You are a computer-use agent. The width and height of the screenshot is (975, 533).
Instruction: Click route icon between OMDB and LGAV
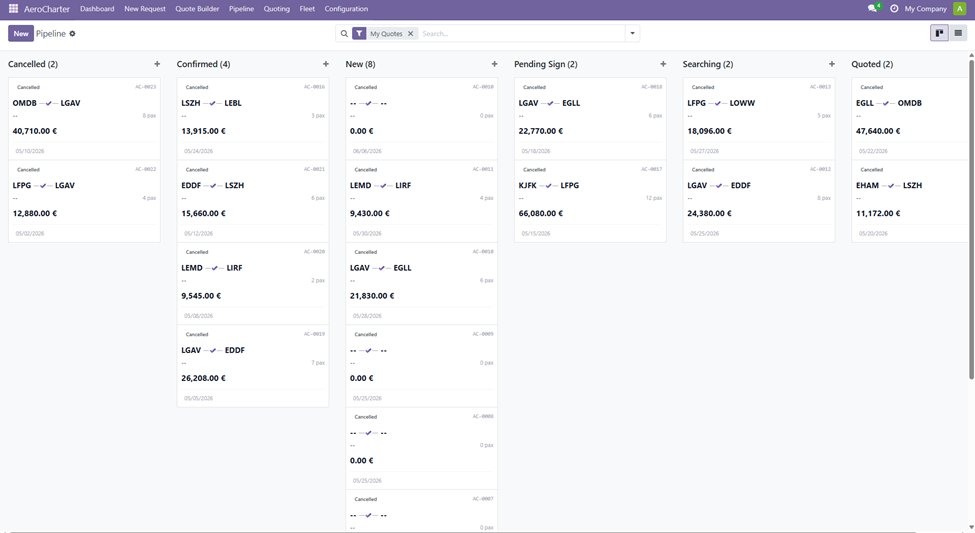[x=49, y=103]
